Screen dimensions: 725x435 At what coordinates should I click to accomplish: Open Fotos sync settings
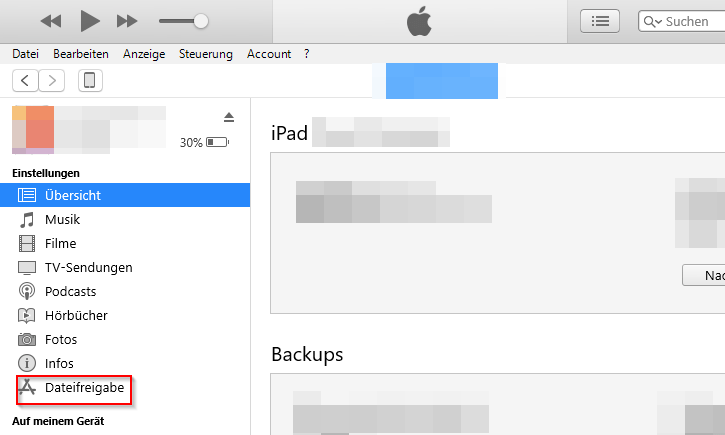click(61, 339)
